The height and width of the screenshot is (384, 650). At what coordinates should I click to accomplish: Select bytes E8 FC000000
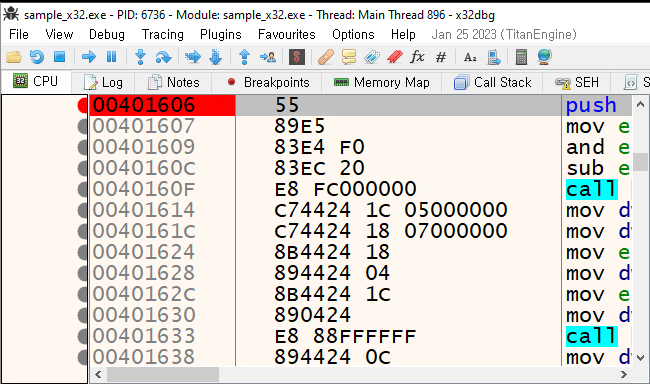click(345, 189)
